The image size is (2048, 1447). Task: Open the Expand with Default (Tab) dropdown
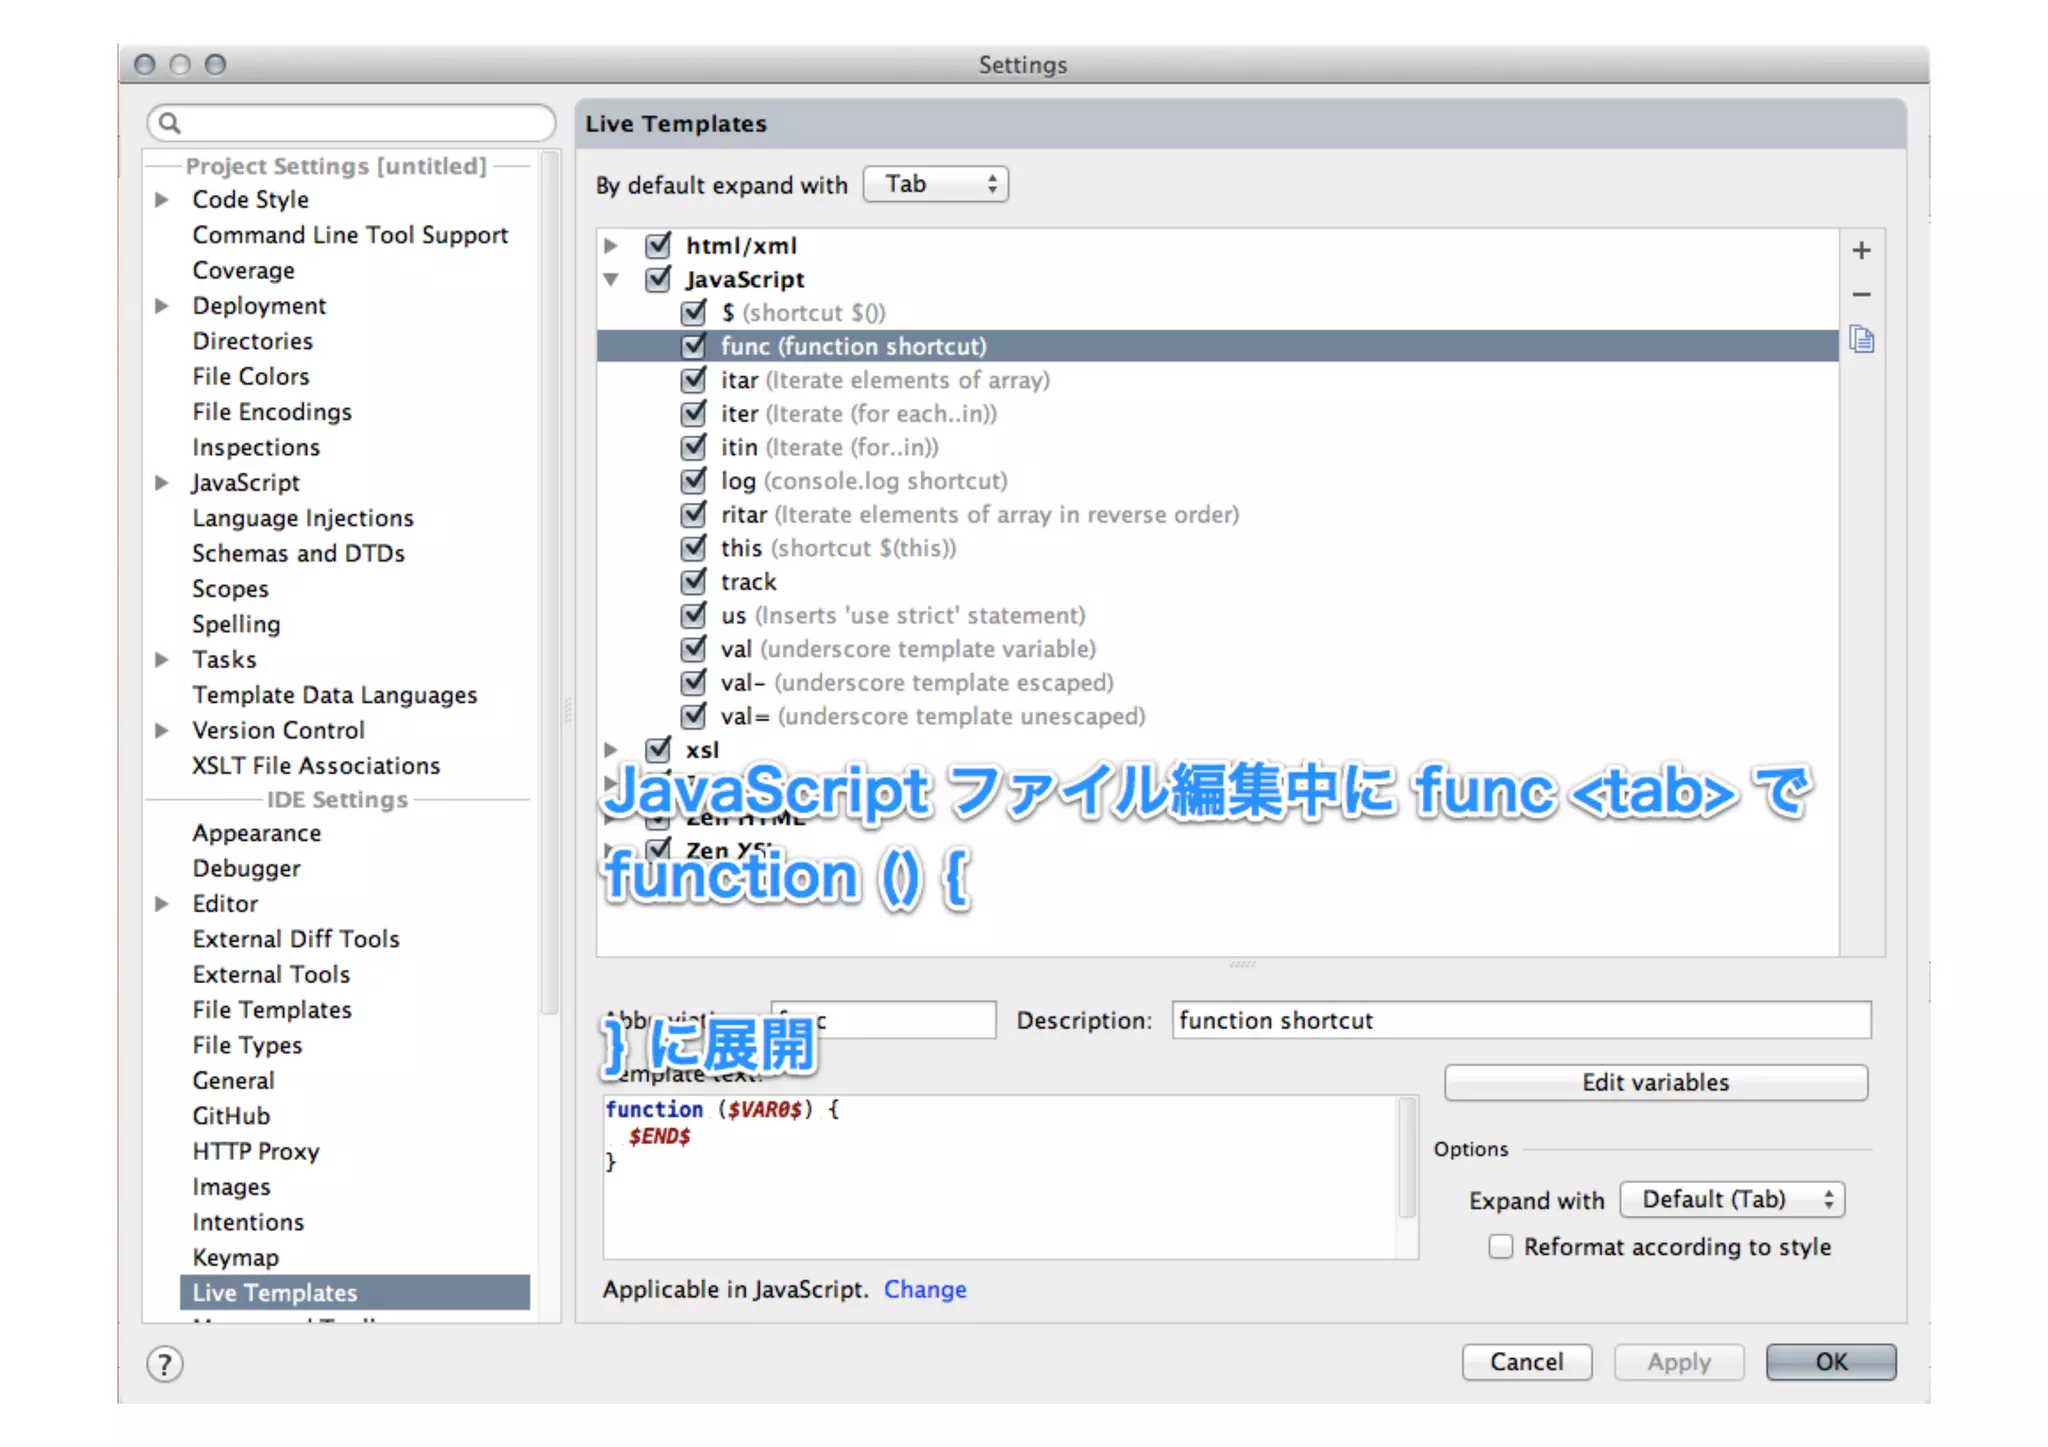pos(1732,1199)
